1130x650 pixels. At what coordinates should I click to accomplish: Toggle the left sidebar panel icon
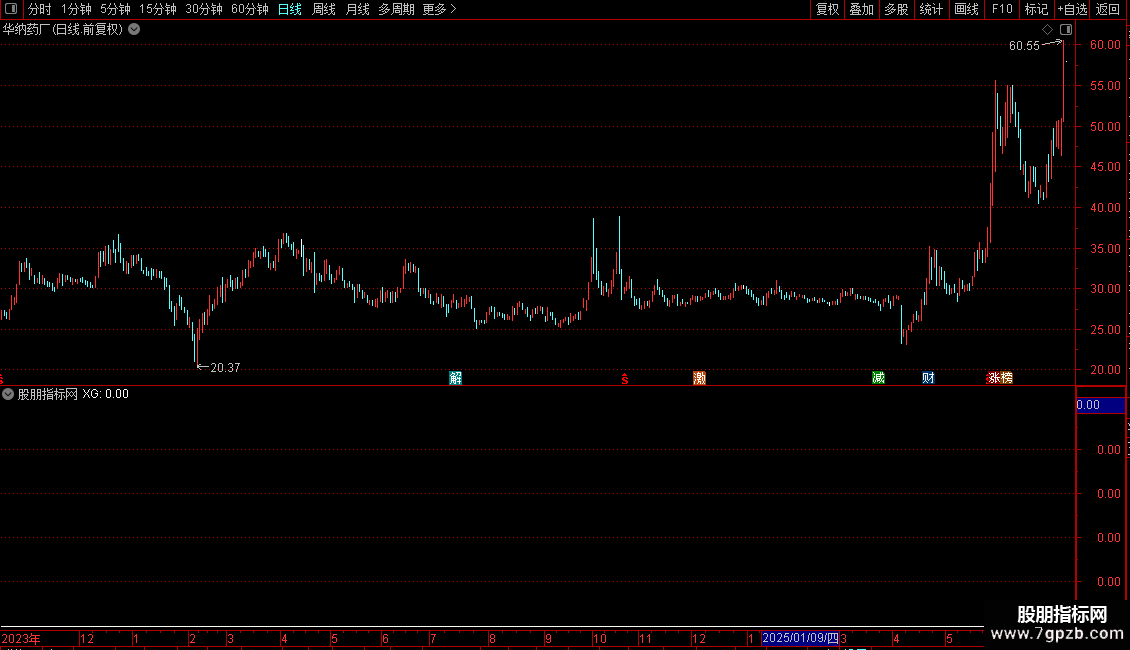(x=11, y=9)
